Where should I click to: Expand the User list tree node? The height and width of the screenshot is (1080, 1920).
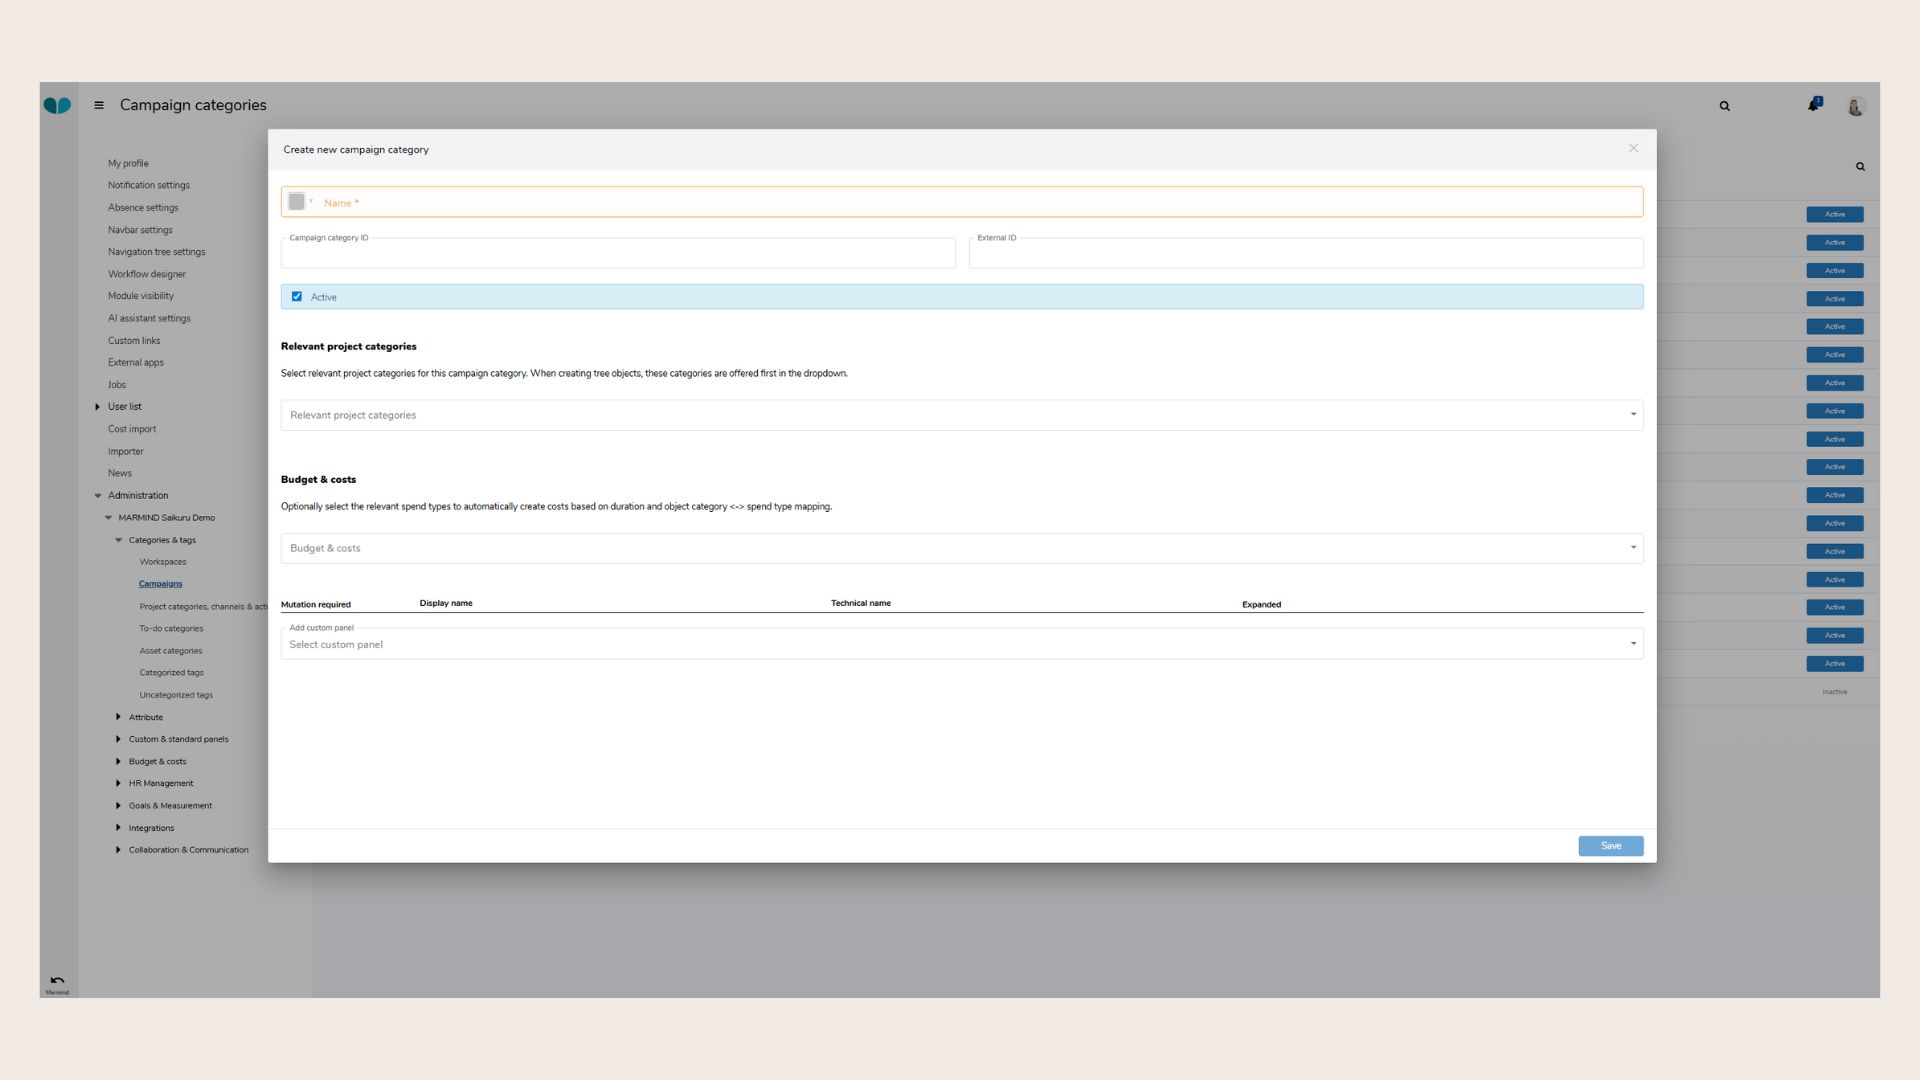[98, 407]
